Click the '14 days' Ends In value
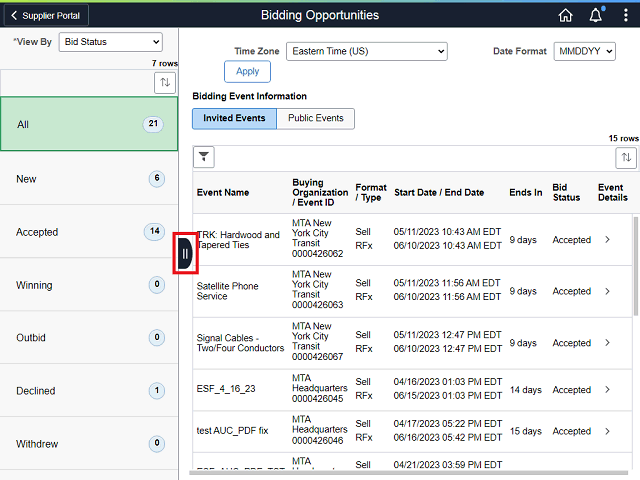Viewport: 640px width, 480px height. pos(526,390)
